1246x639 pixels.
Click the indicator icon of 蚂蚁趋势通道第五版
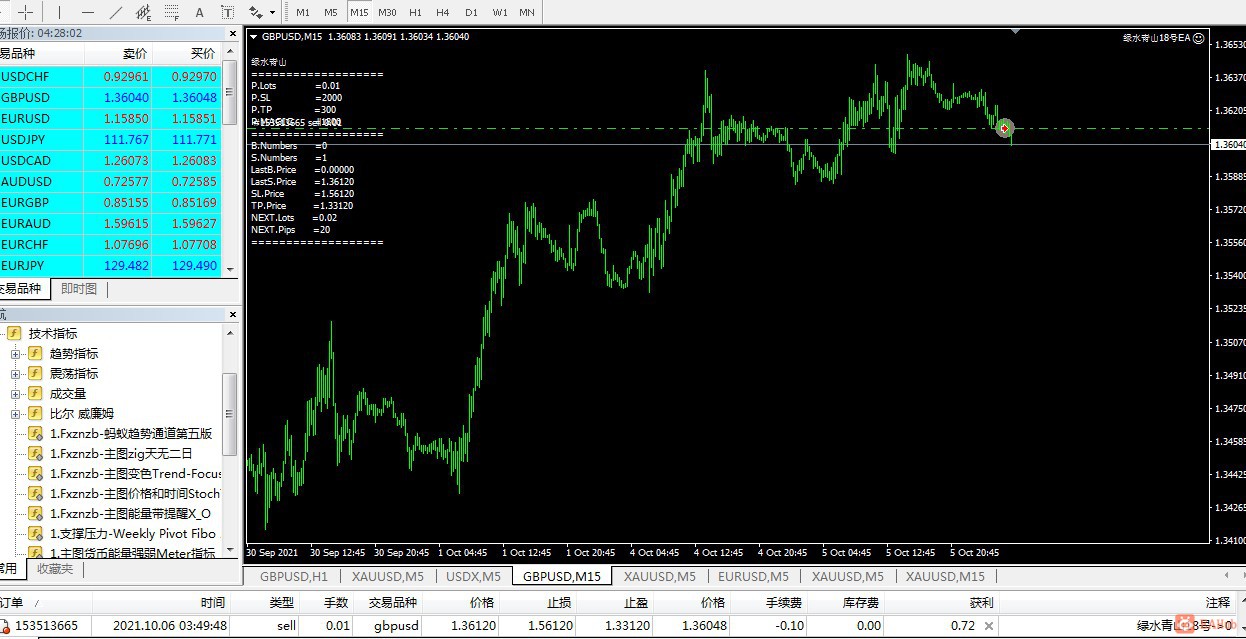(x=35, y=433)
